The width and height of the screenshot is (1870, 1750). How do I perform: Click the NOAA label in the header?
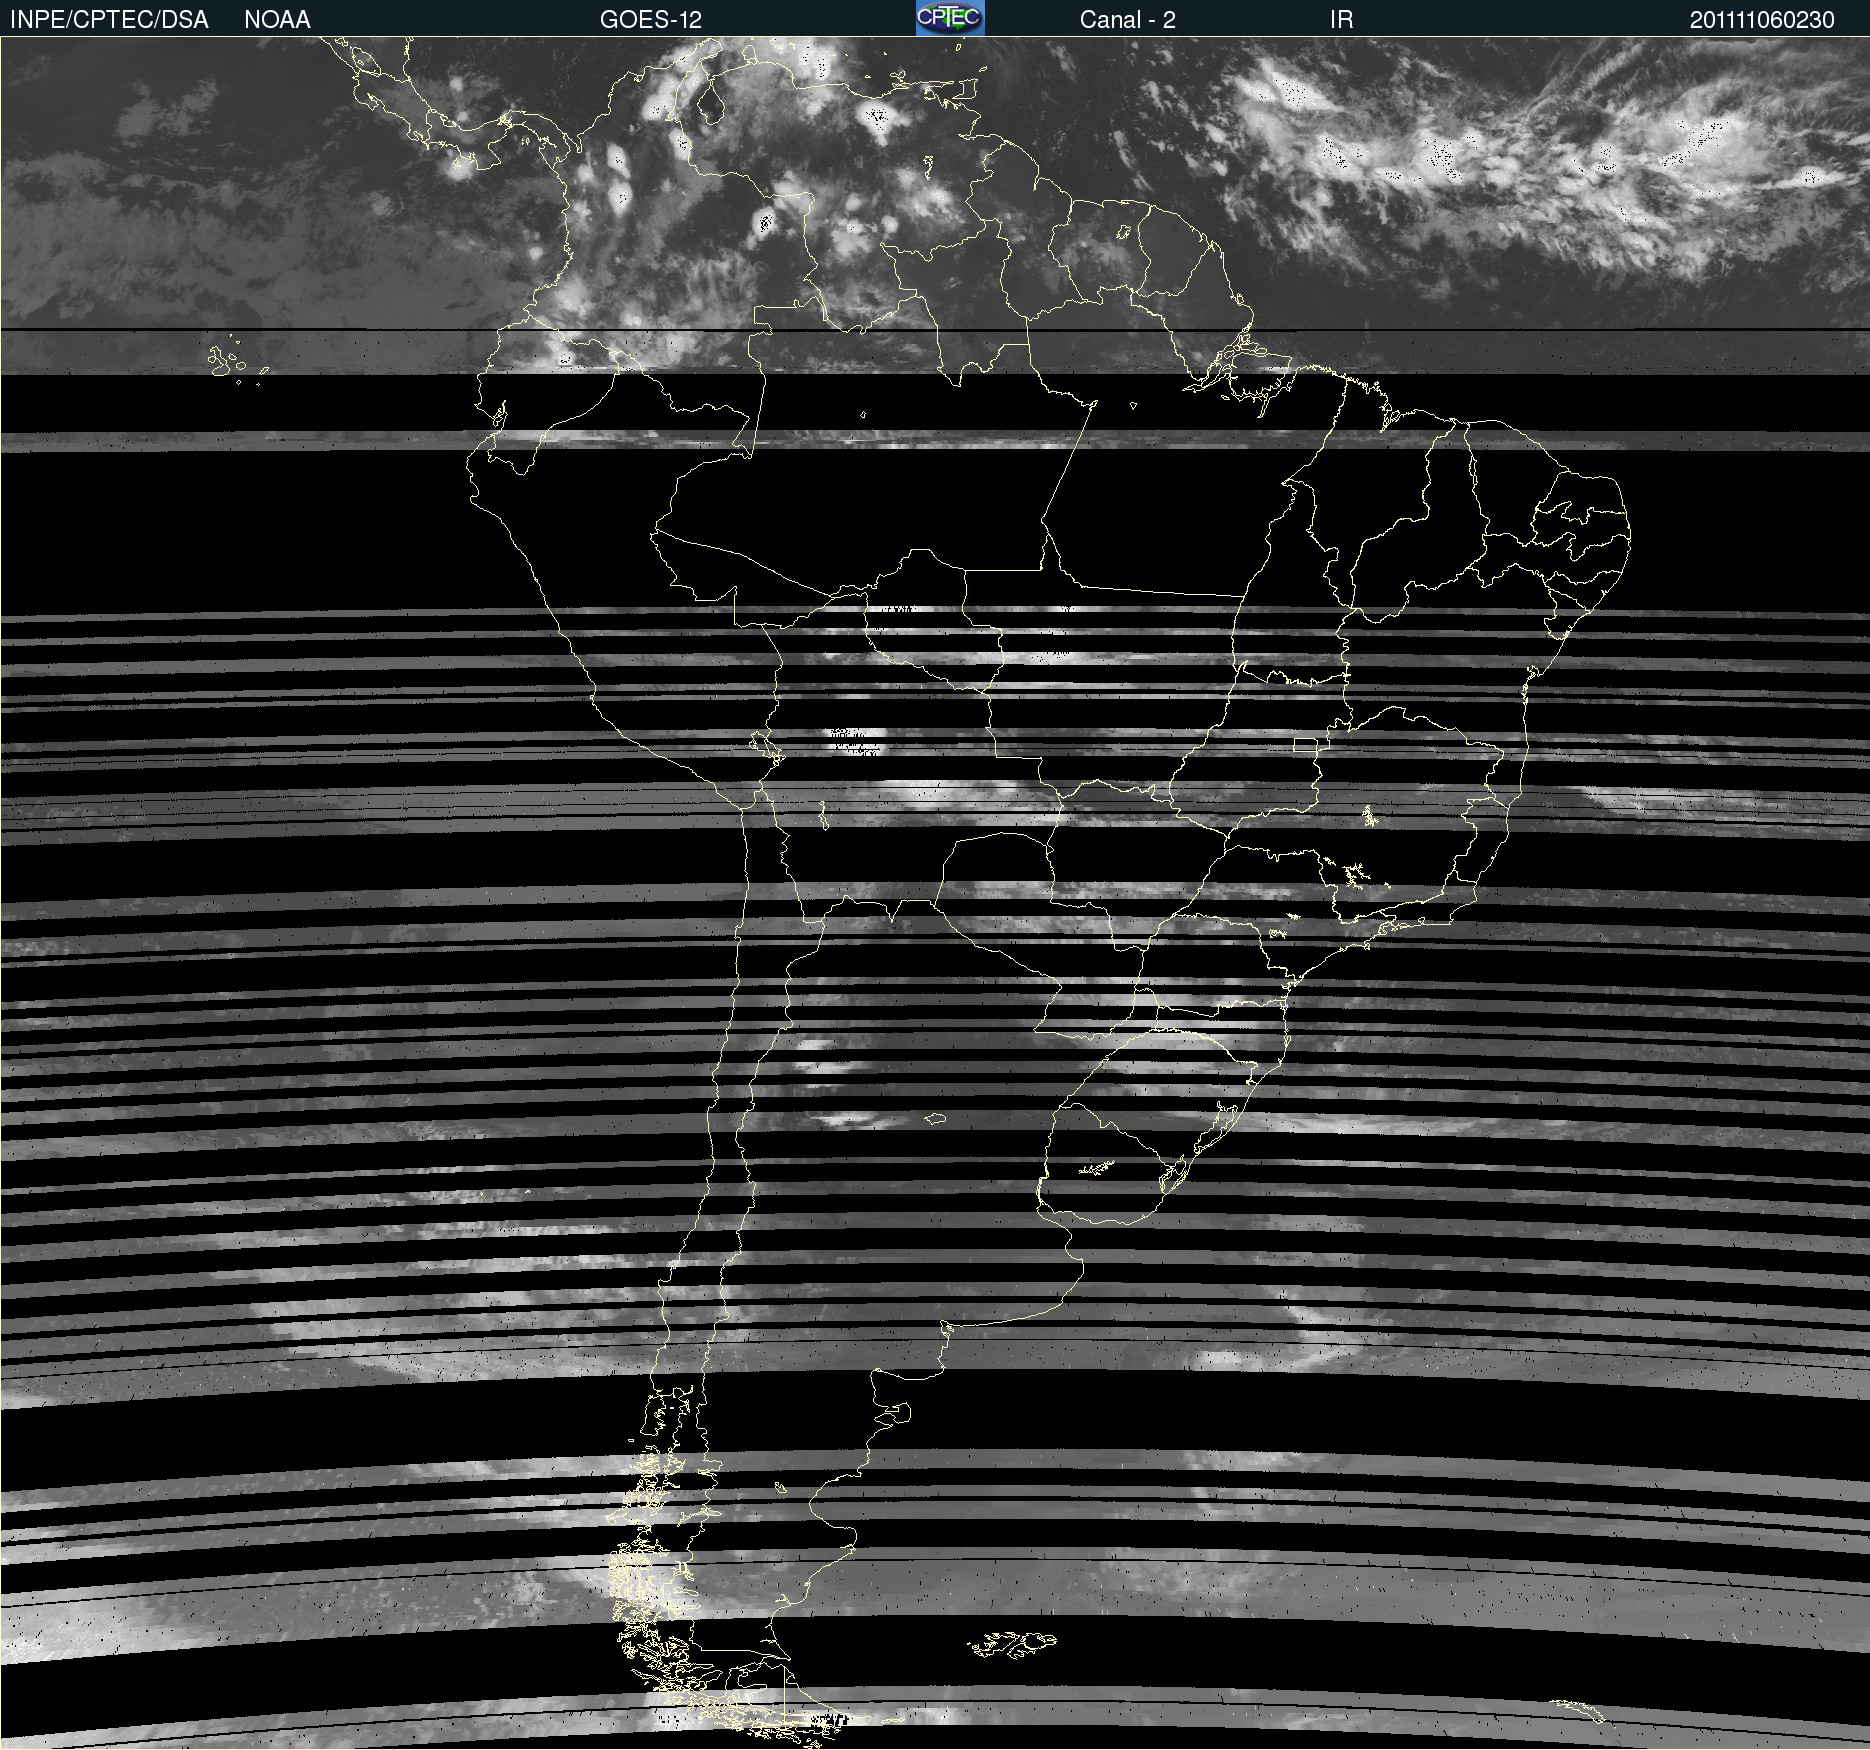click(277, 20)
